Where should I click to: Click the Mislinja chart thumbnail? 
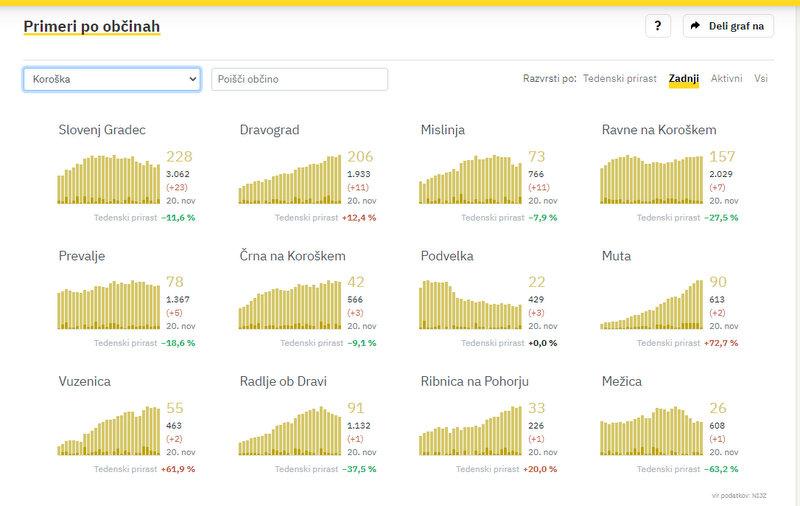point(472,178)
